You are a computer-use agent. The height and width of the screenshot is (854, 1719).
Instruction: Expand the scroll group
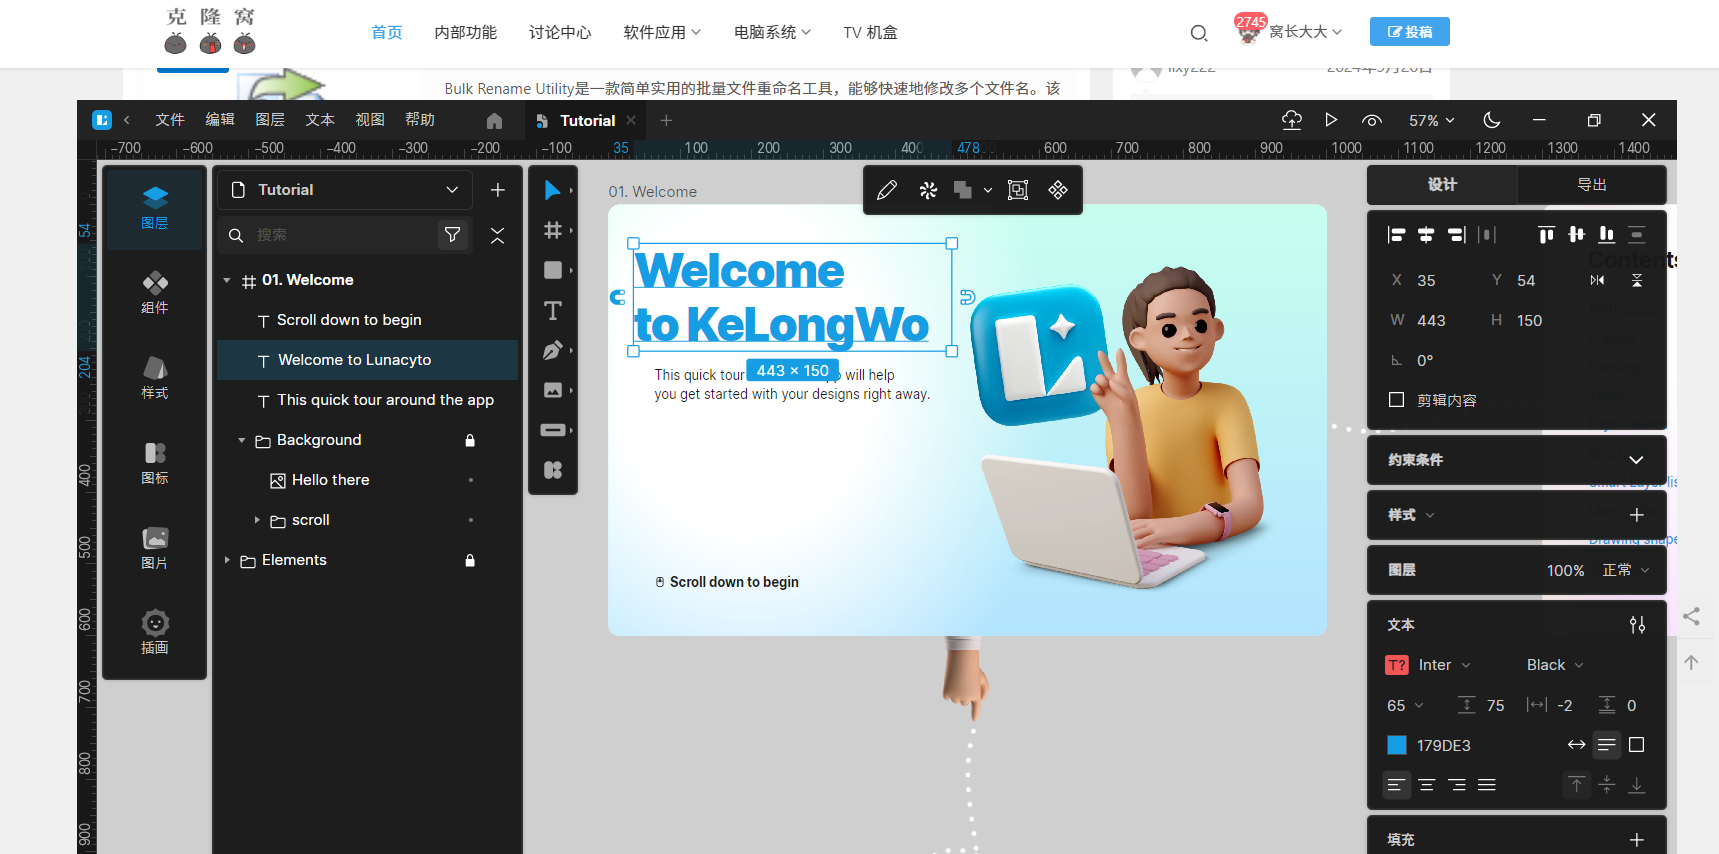[x=257, y=520]
